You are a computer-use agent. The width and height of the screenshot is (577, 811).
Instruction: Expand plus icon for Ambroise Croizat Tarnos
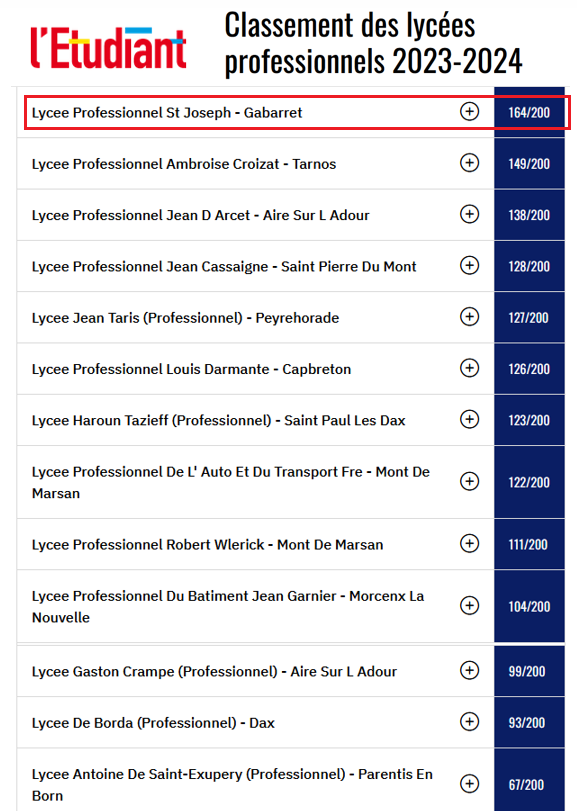pos(469,163)
